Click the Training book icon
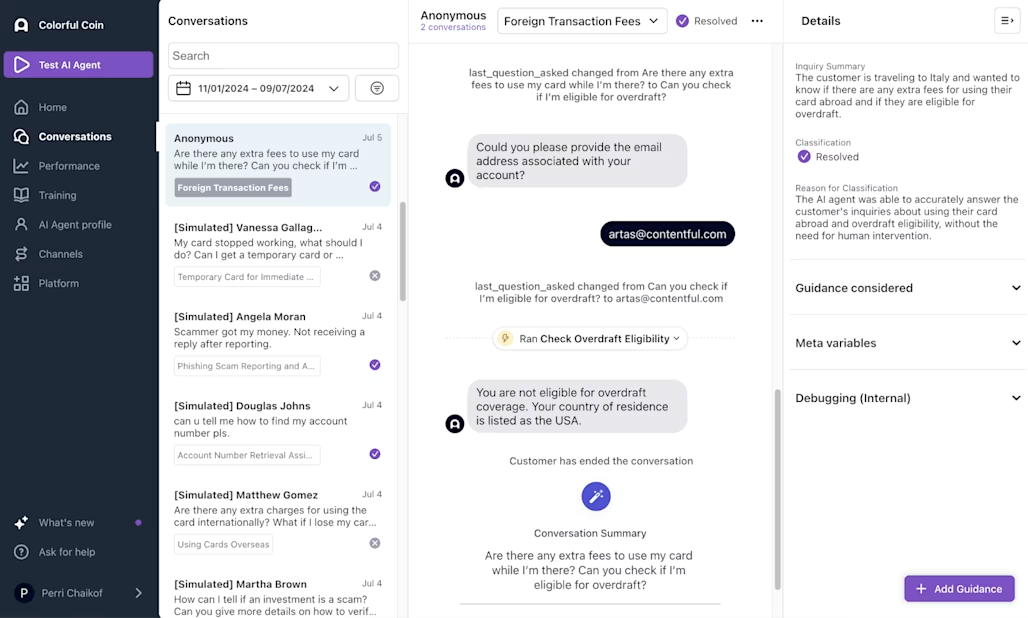 [21, 195]
